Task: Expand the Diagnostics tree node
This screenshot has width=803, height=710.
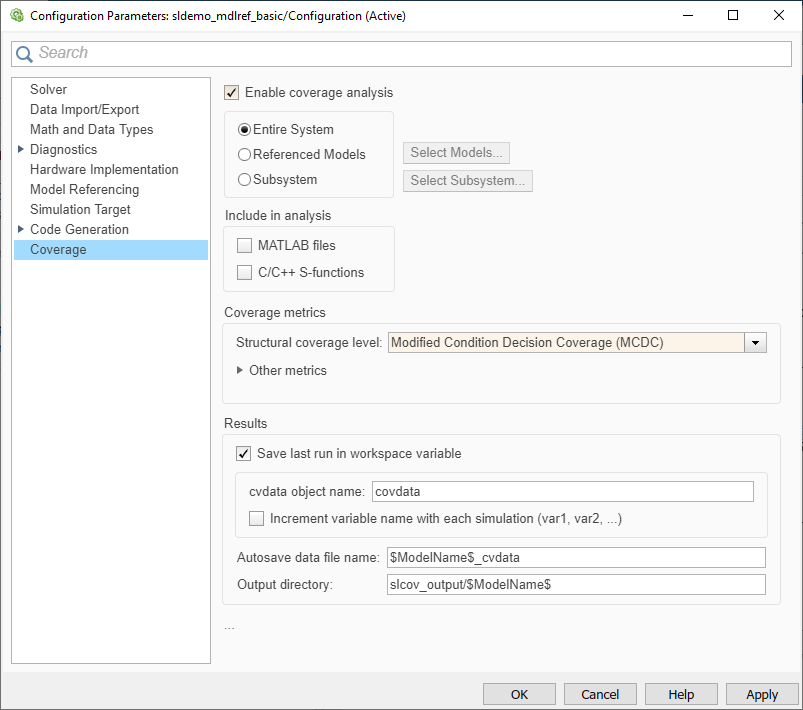Action: click(20, 149)
